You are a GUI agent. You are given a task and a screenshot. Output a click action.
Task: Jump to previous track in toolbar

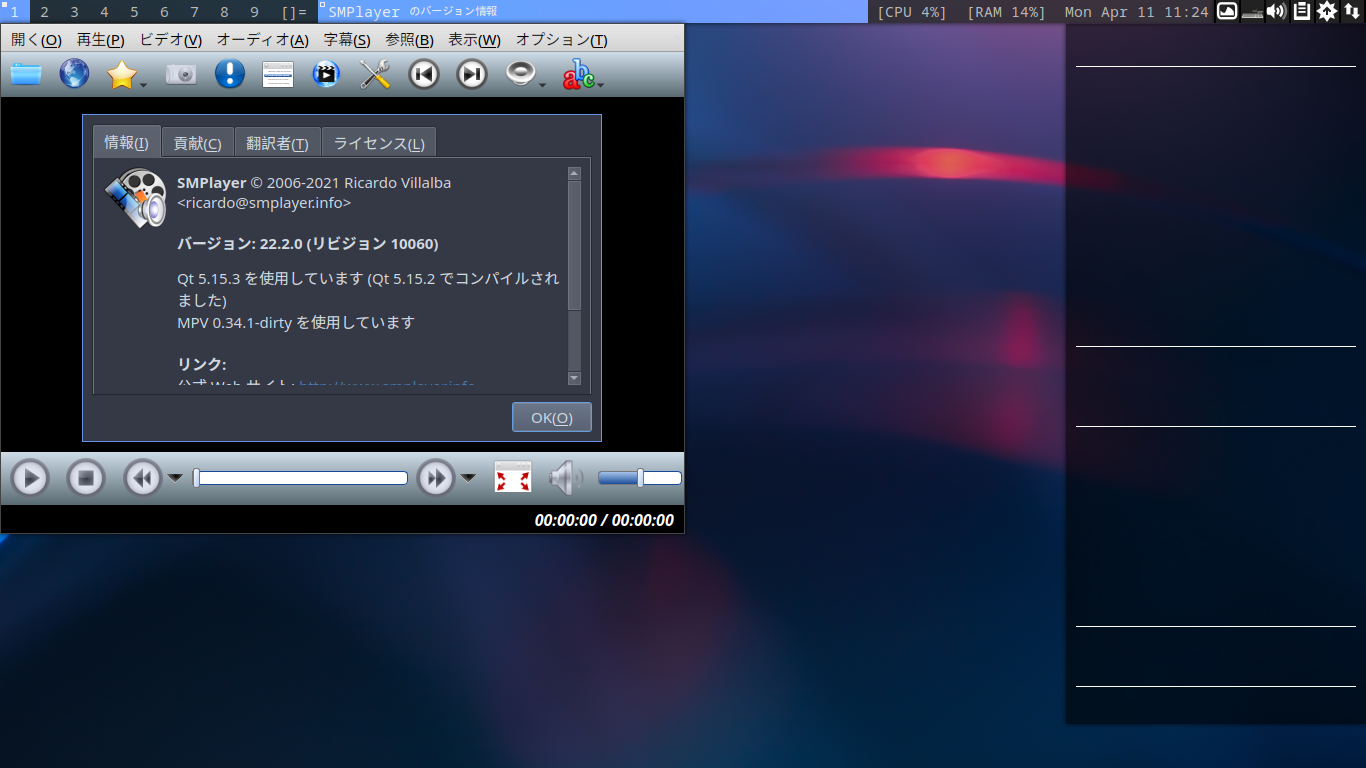tap(424, 74)
